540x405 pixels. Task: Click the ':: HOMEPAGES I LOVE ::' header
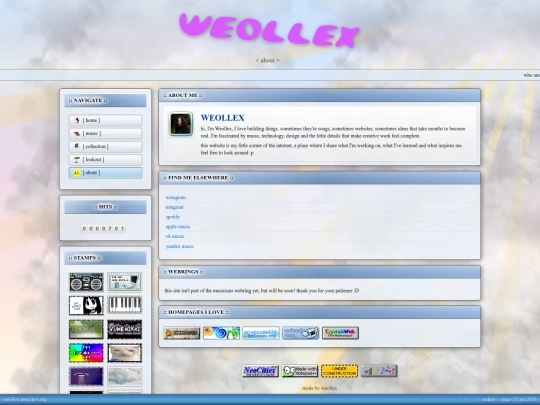point(320,312)
